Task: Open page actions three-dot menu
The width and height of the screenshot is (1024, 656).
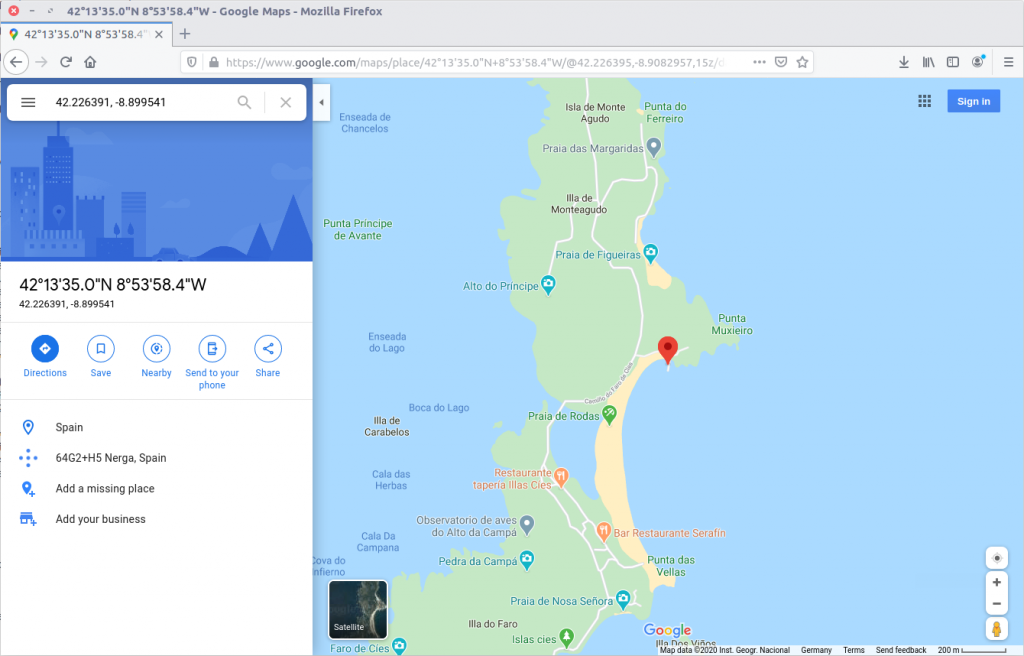Action: (759, 62)
